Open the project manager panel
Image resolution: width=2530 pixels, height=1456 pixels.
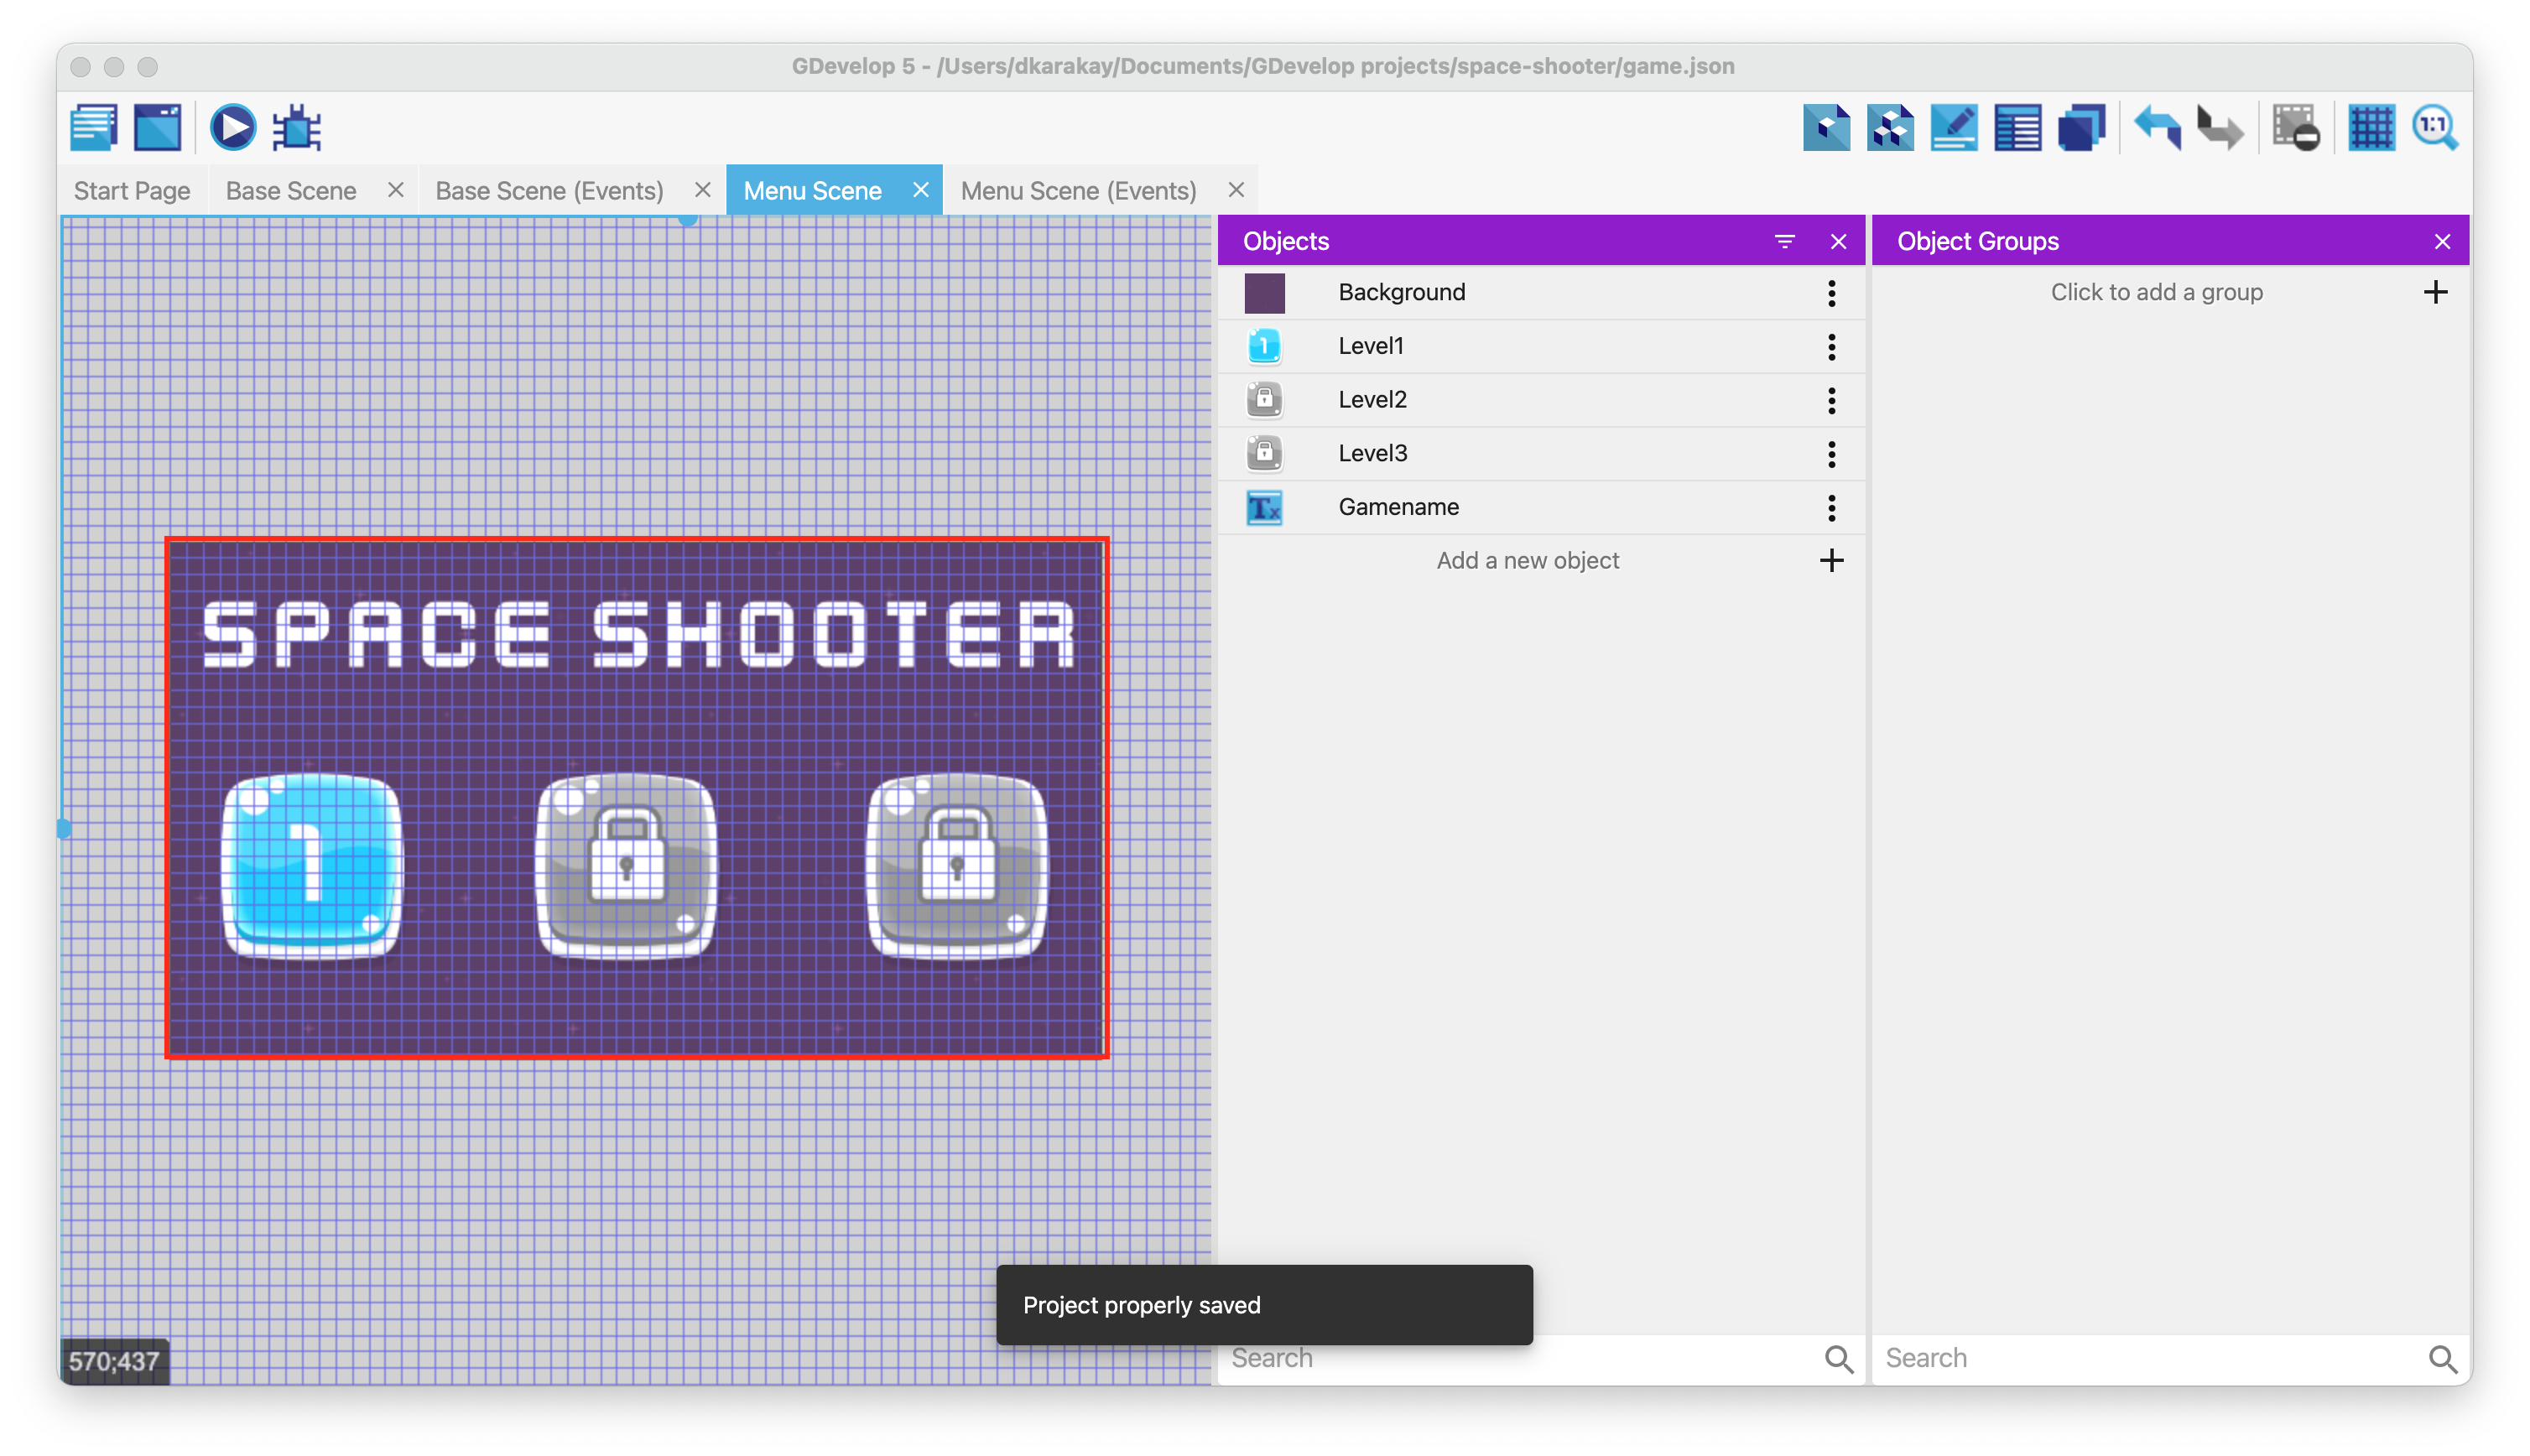pos(94,127)
